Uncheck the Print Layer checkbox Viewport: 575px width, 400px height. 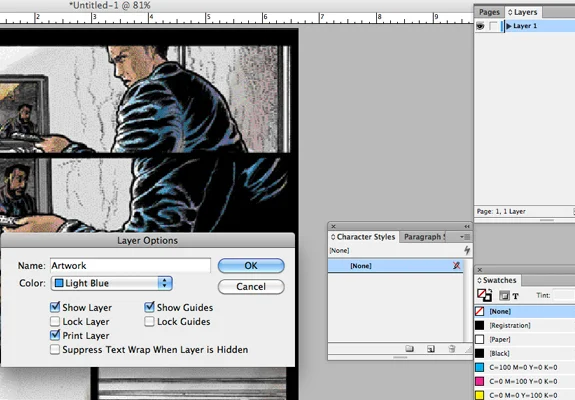tap(55, 335)
